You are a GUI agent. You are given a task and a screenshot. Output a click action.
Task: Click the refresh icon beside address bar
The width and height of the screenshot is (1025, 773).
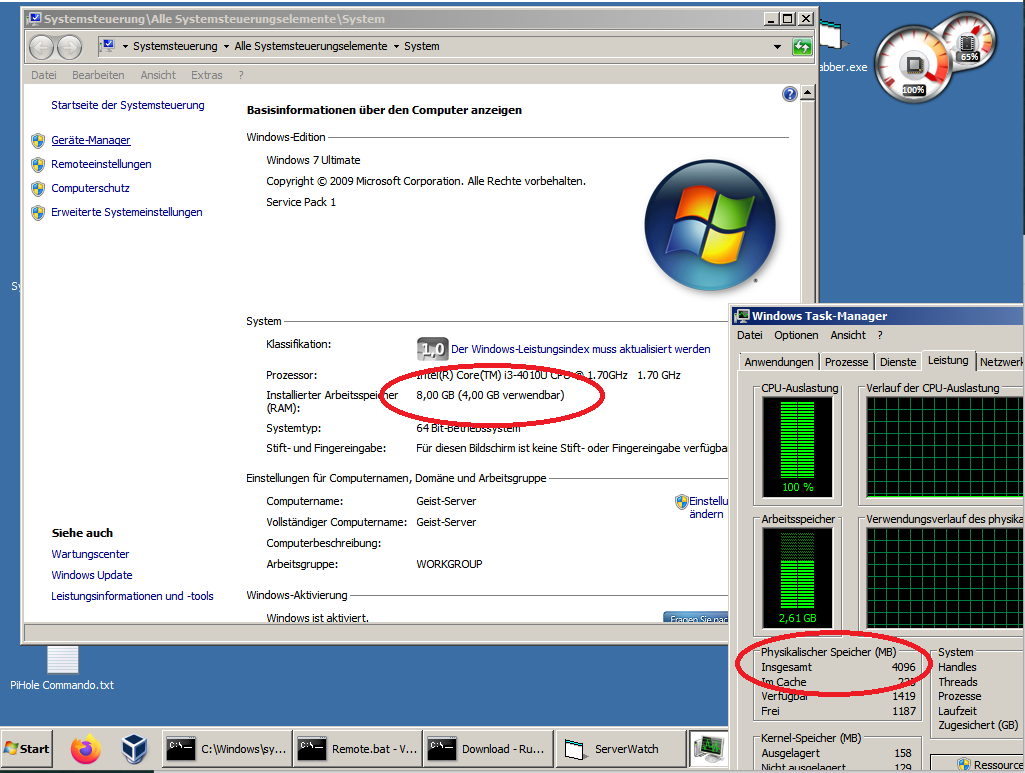point(801,46)
